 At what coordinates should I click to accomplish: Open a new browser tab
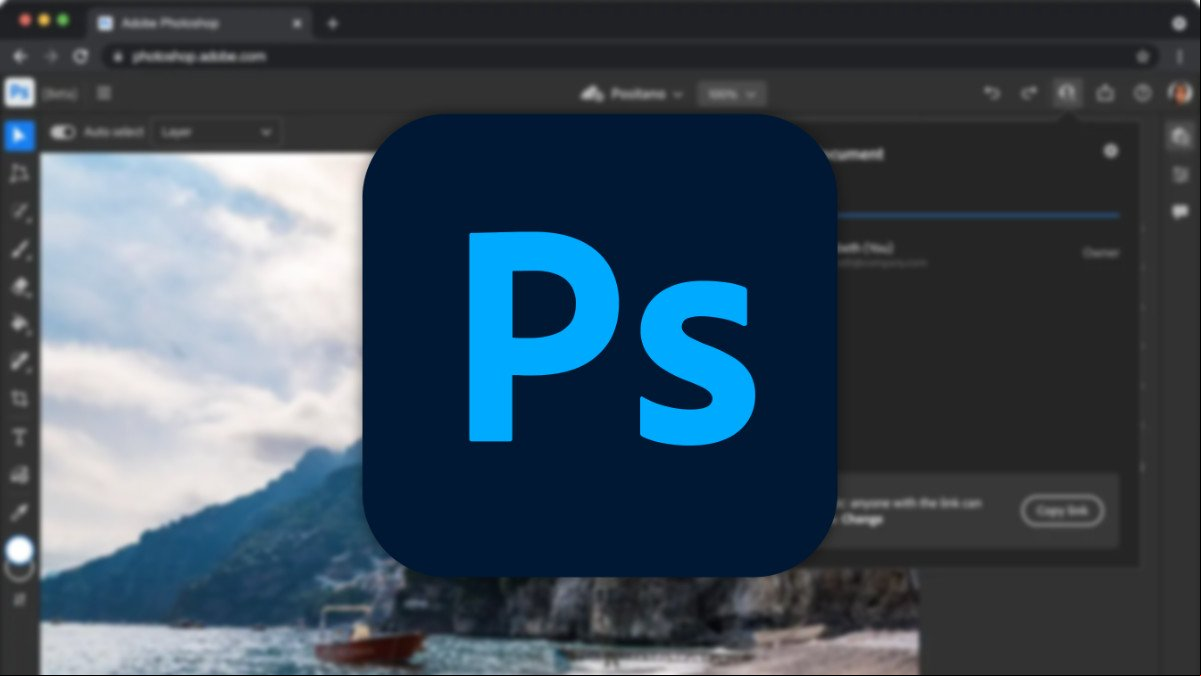pos(333,23)
